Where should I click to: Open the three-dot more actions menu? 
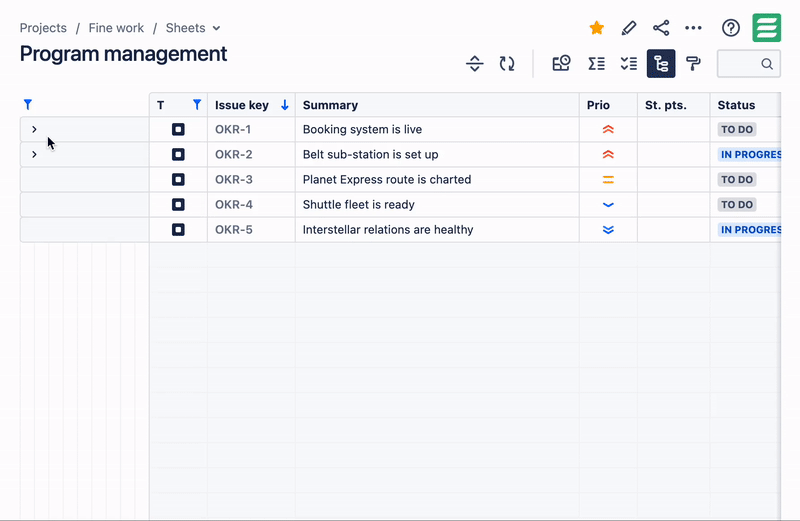(693, 28)
